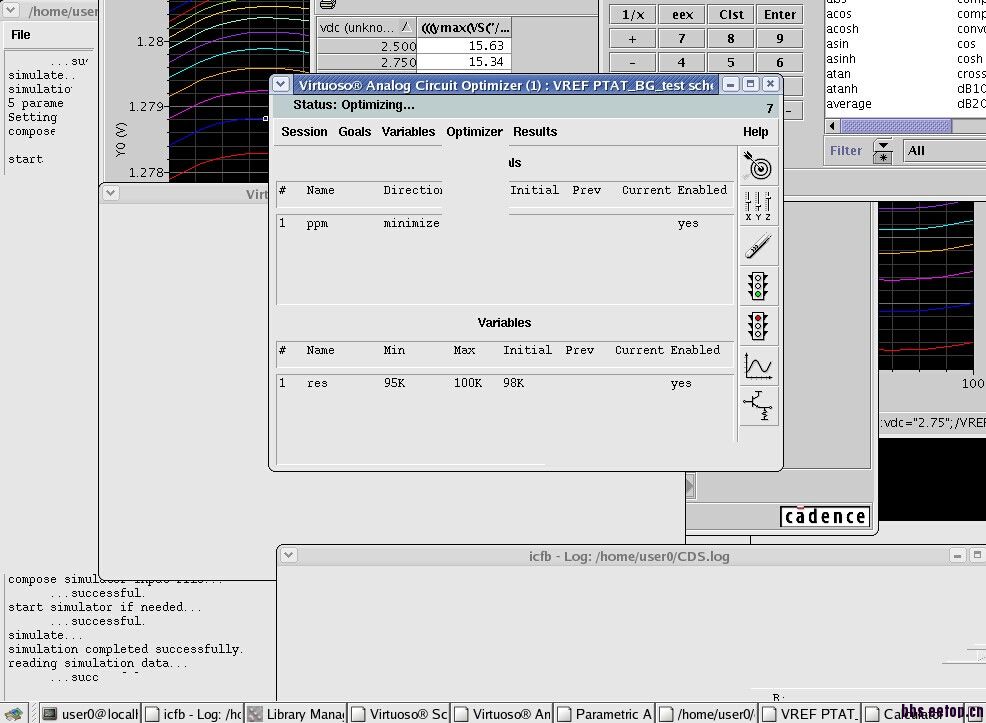The width and height of the screenshot is (986, 723).
Task: Click the XYZ variables sliders icon
Action: pos(758,206)
